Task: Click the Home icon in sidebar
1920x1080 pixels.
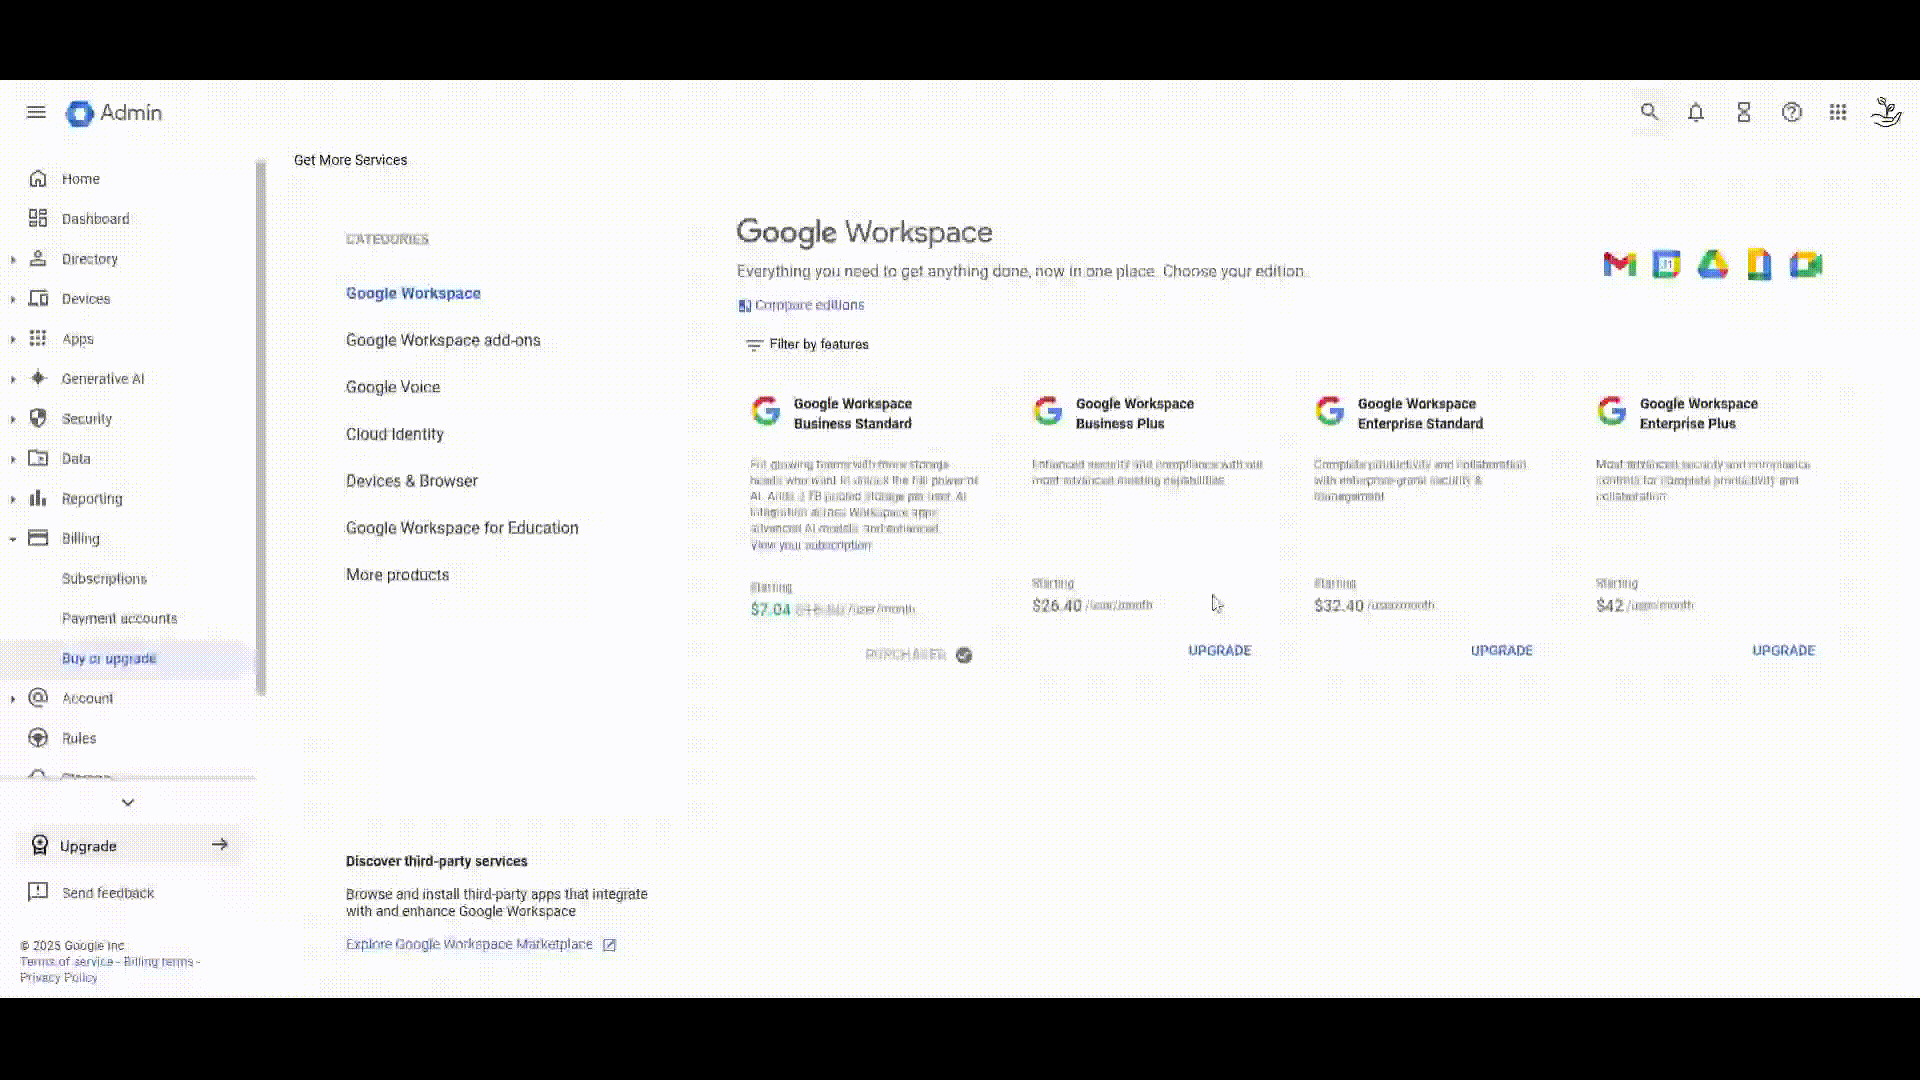Action: tap(38, 179)
